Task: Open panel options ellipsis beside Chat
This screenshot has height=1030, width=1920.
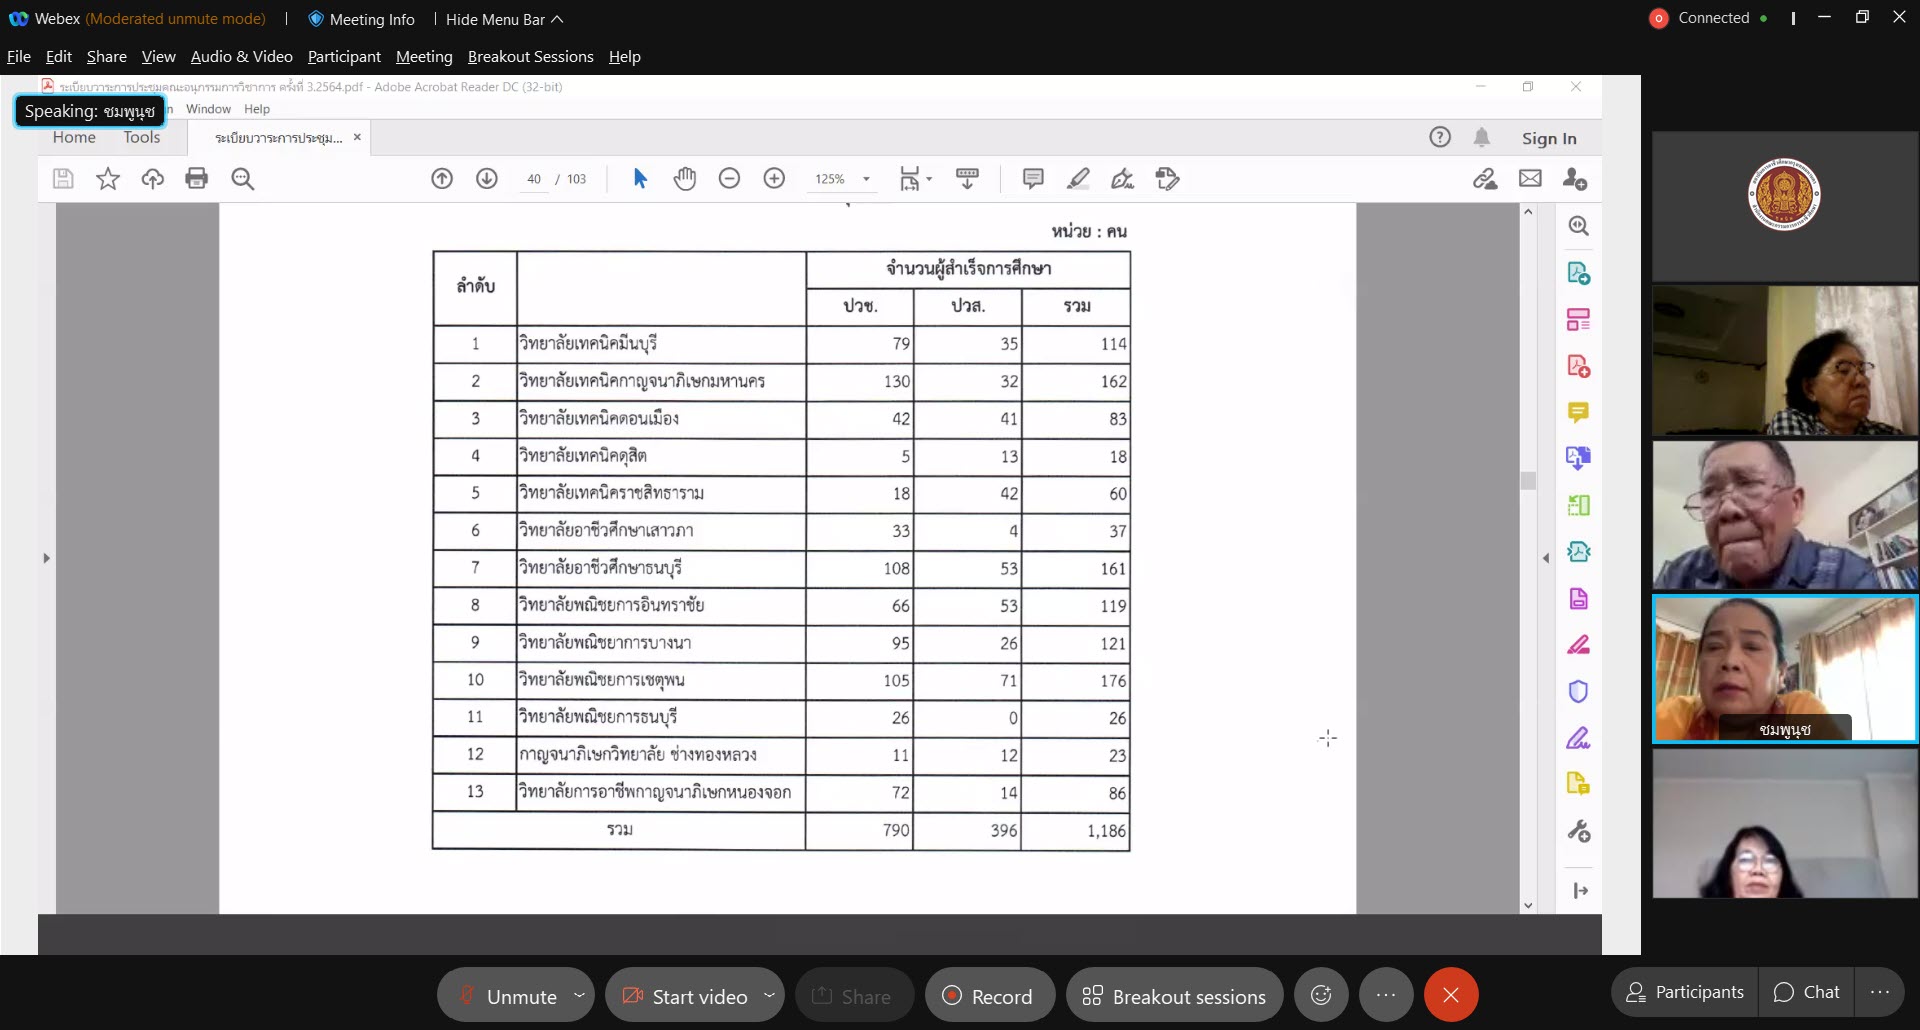Action: click(1880, 992)
